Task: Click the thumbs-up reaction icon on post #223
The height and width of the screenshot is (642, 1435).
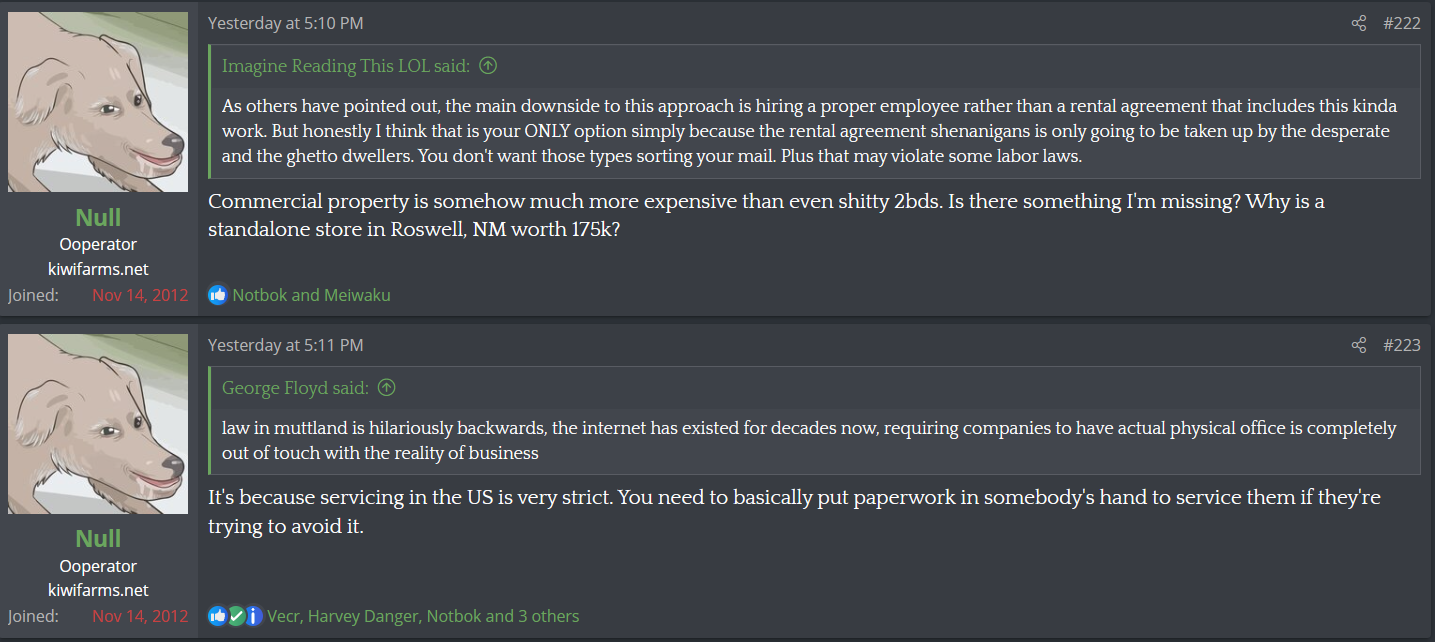Action: [x=217, y=616]
